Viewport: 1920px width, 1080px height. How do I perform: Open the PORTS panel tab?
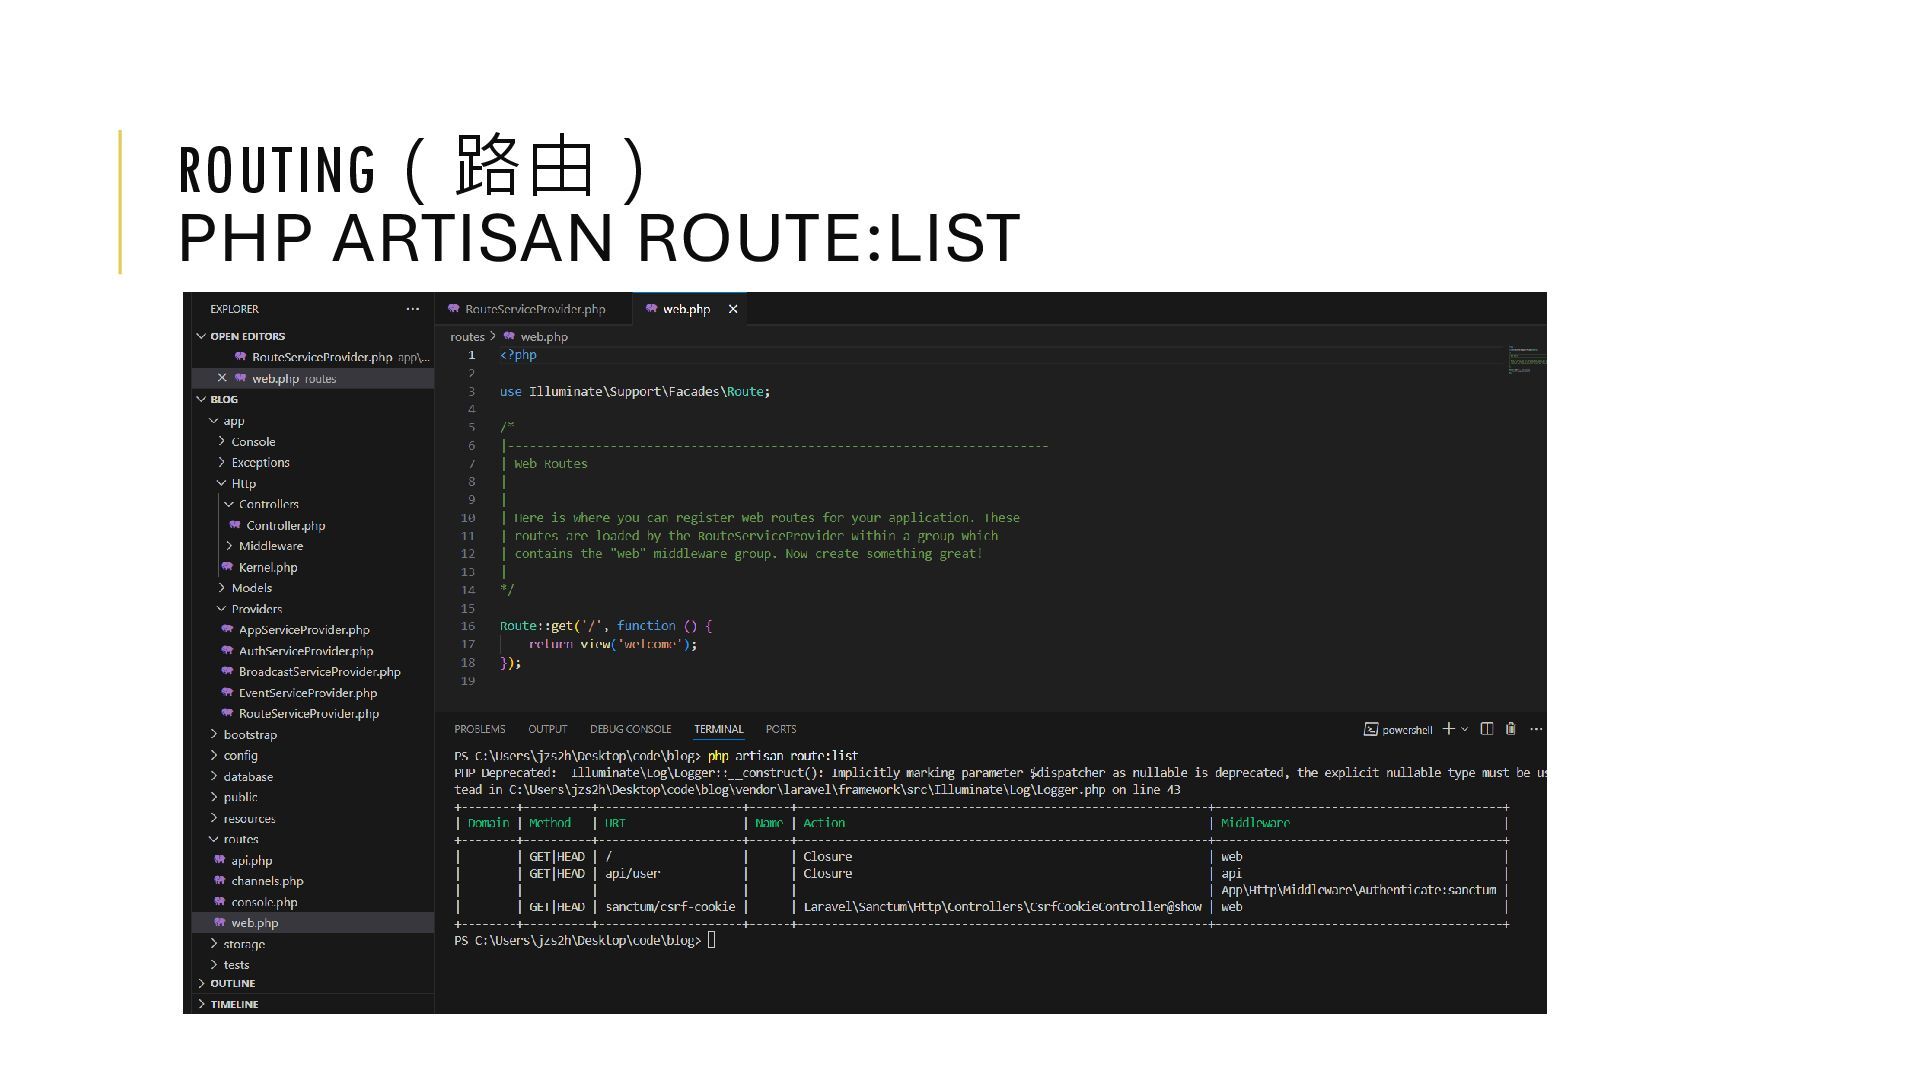[x=781, y=729]
